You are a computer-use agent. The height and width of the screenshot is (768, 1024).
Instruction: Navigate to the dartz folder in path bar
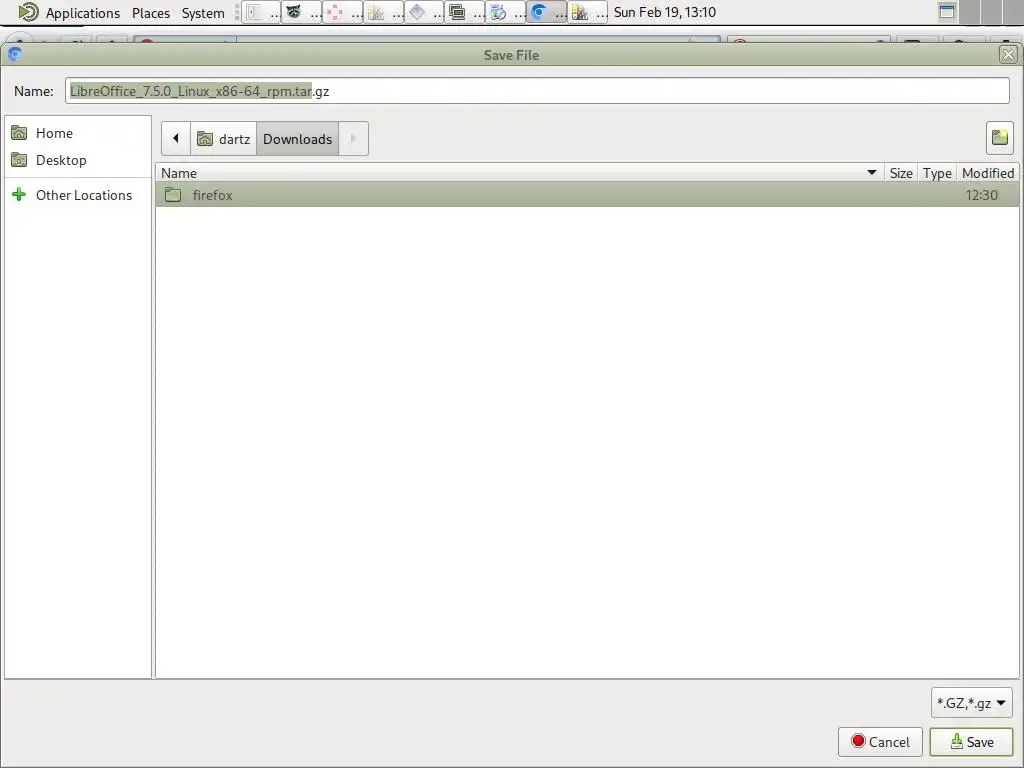pyautogui.click(x=223, y=138)
